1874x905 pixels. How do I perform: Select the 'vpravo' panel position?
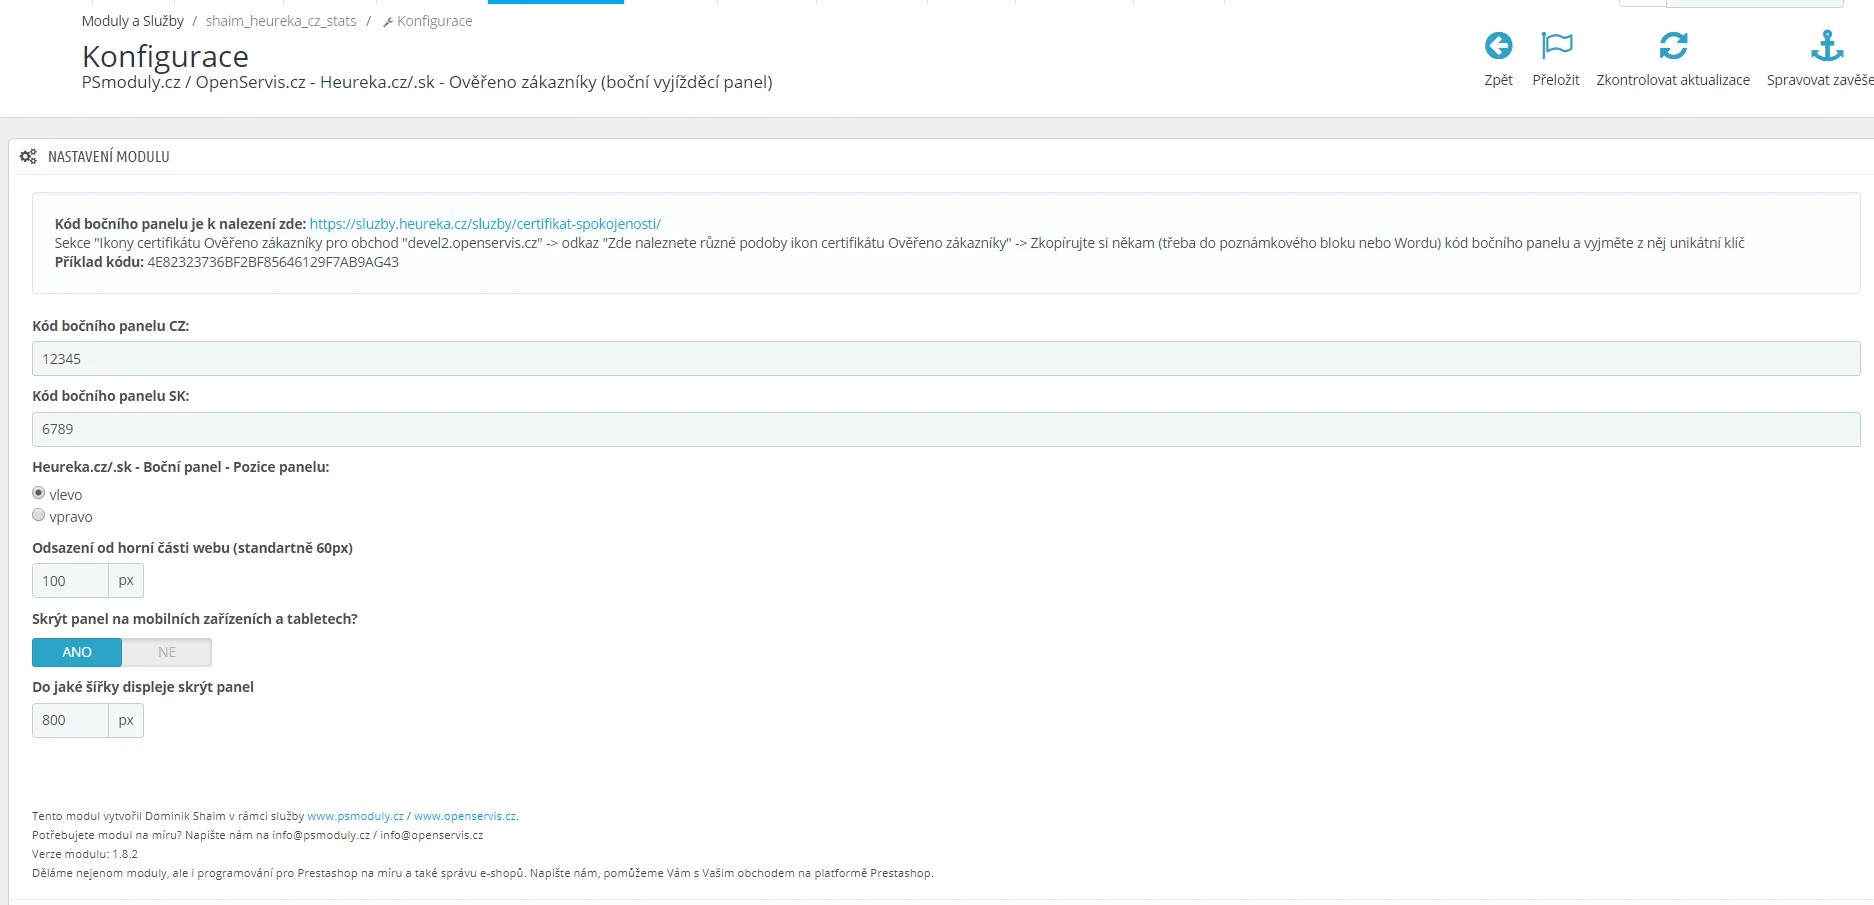tap(39, 515)
